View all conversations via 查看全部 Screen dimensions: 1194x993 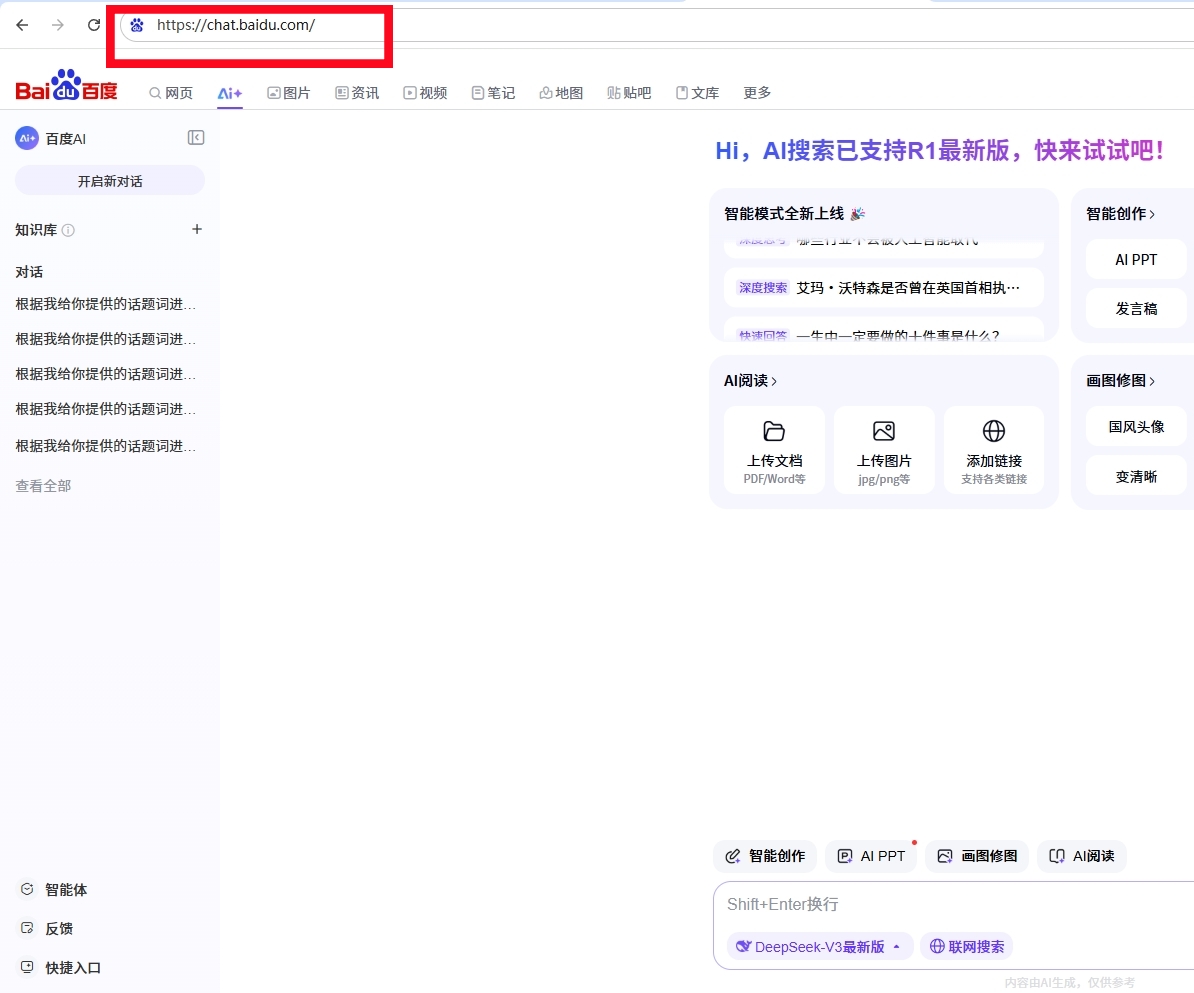(43, 486)
